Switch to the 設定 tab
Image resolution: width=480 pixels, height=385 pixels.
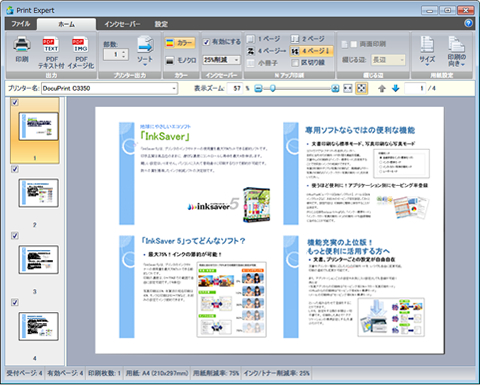click(161, 24)
